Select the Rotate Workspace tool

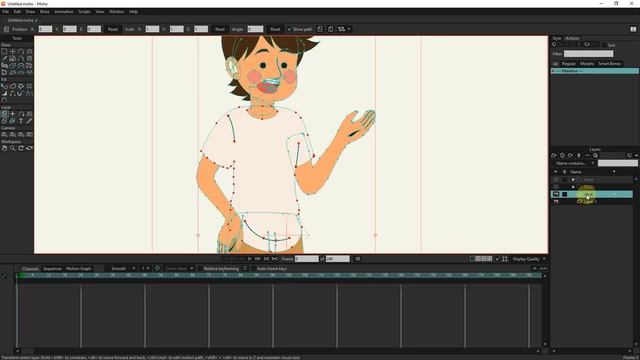pyautogui.click(x=21, y=148)
